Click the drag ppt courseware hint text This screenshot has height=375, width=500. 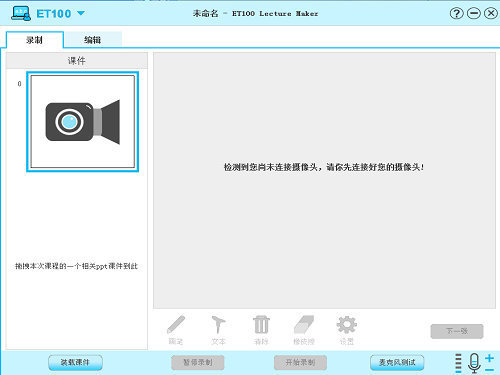pyautogui.click(x=76, y=266)
